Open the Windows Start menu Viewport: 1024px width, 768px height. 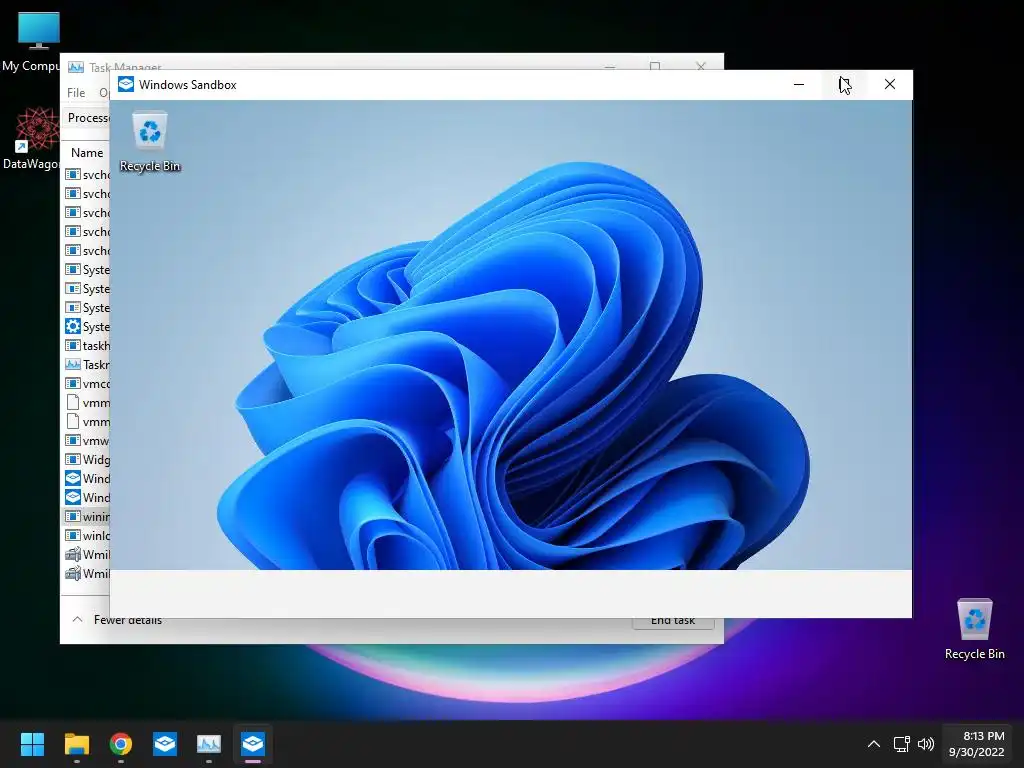tap(32, 744)
